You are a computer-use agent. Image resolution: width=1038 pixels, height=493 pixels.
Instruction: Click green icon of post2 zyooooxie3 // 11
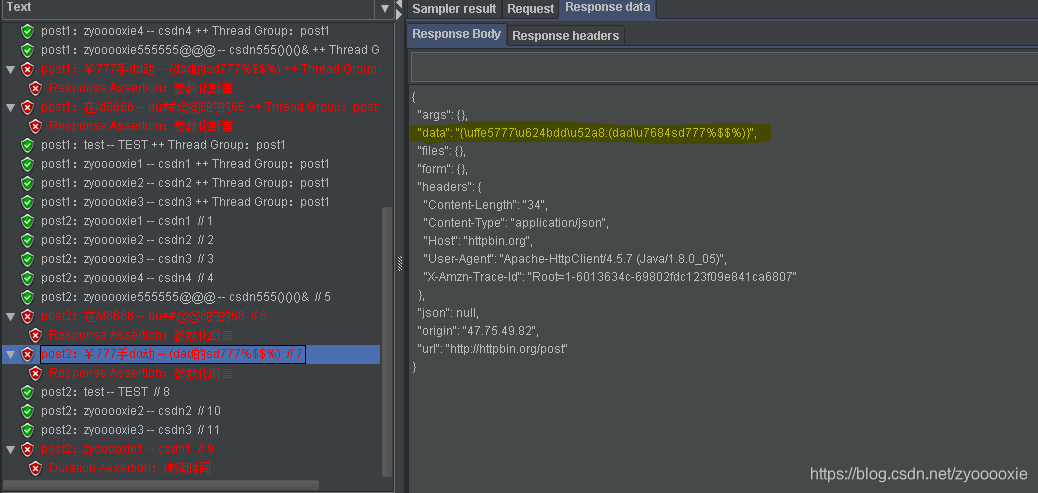pos(27,430)
